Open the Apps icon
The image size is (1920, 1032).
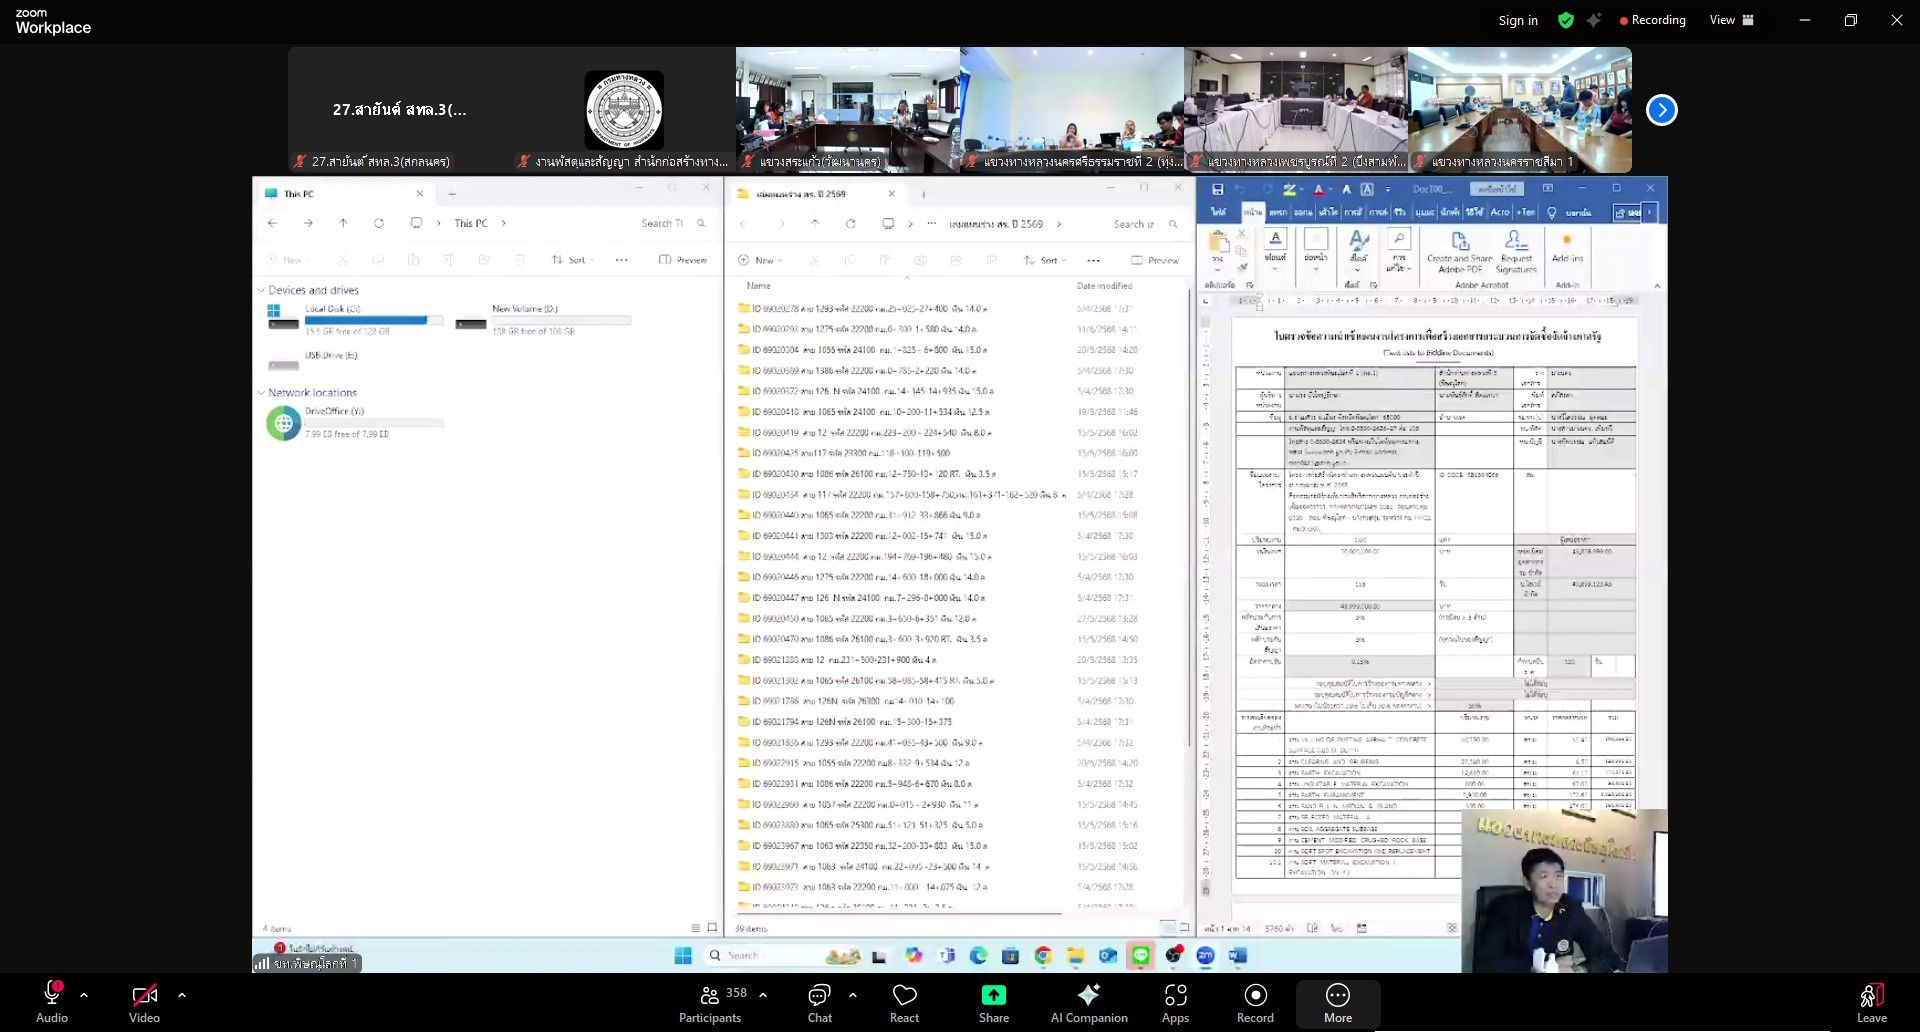point(1175,996)
